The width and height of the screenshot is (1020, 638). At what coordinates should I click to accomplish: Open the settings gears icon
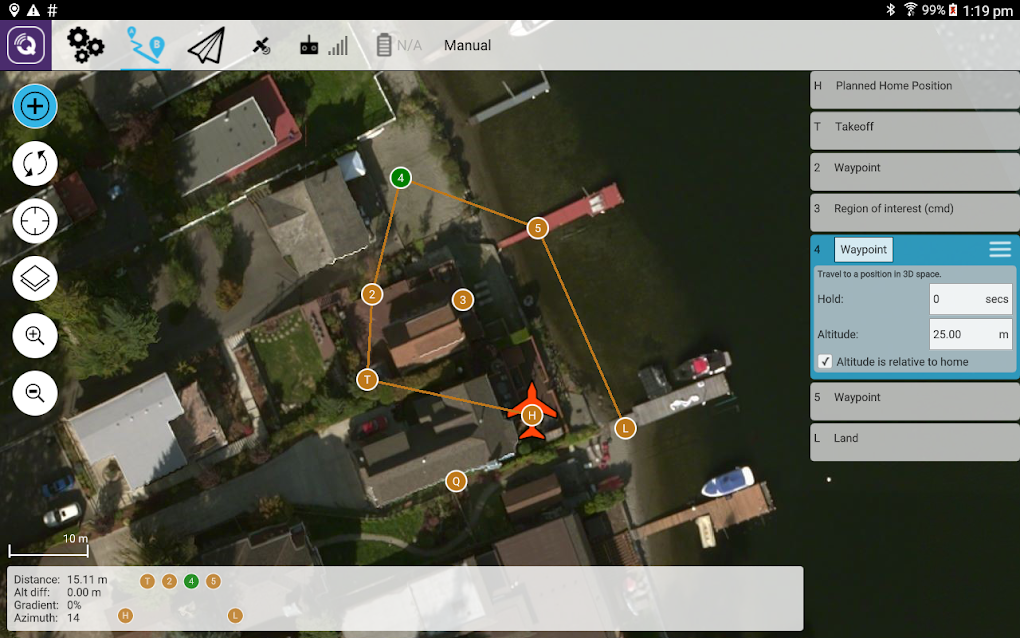pyautogui.click(x=85, y=45)
